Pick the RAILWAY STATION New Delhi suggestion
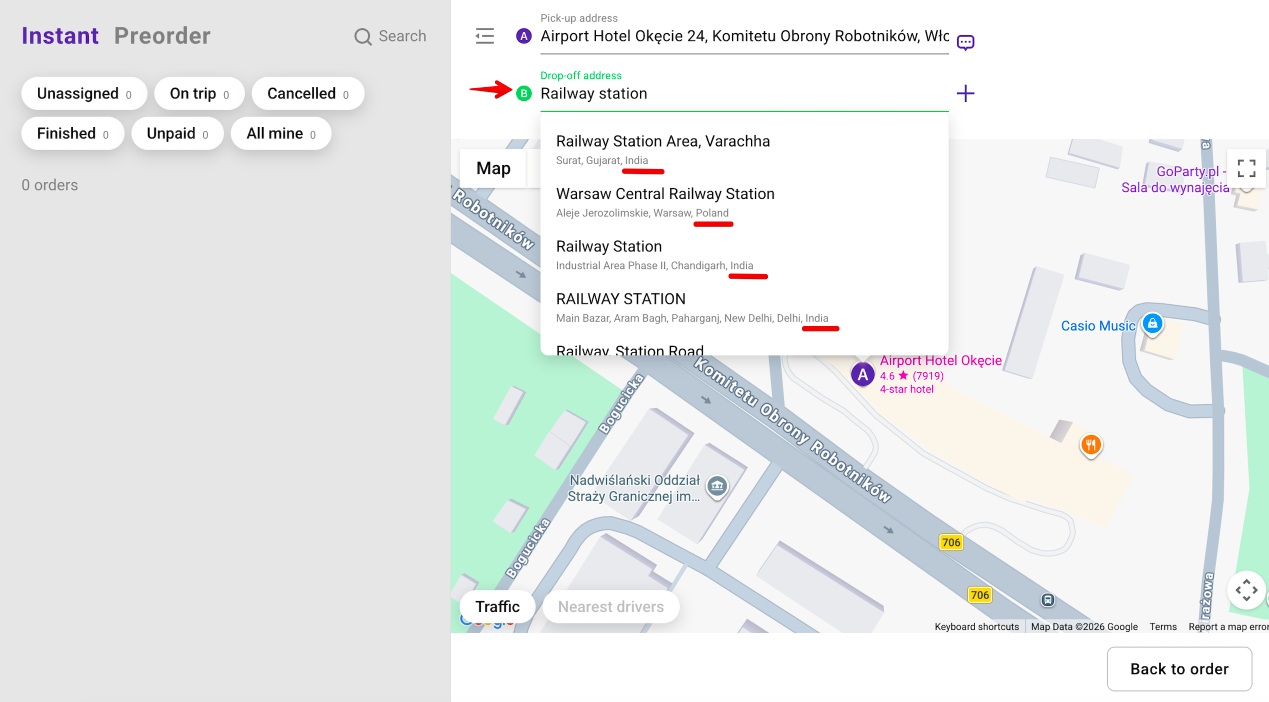 pyautogui.click(x=620, y=306)
